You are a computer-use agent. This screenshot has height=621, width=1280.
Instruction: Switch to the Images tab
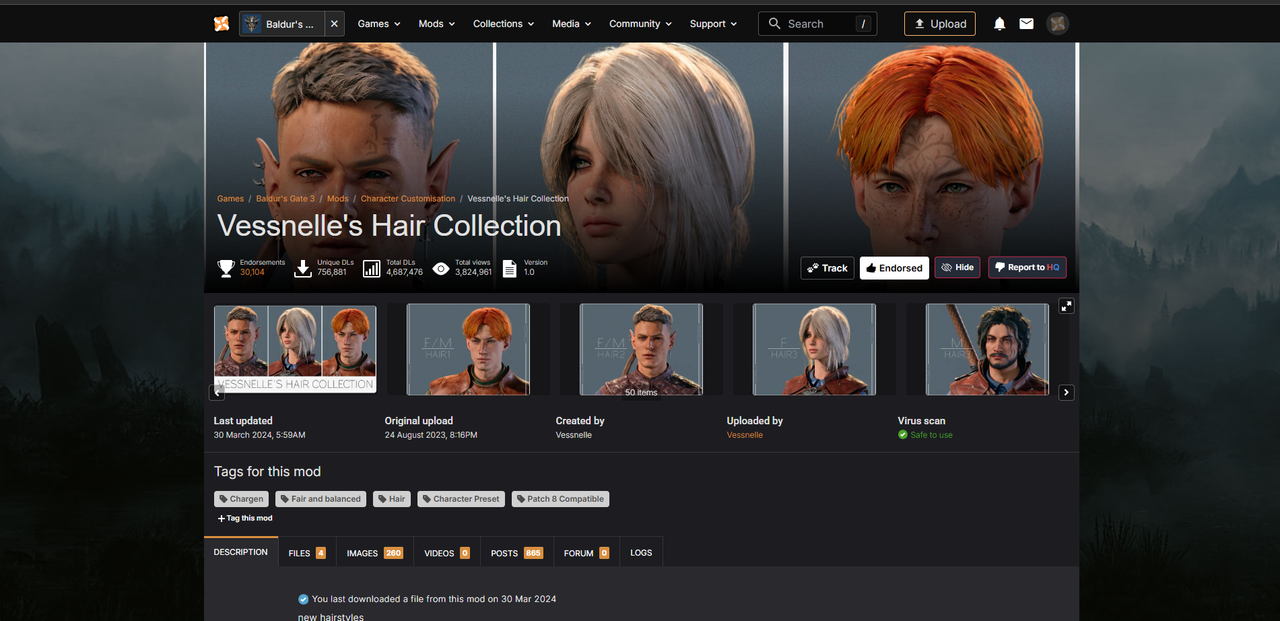click(x=375, y=552)
